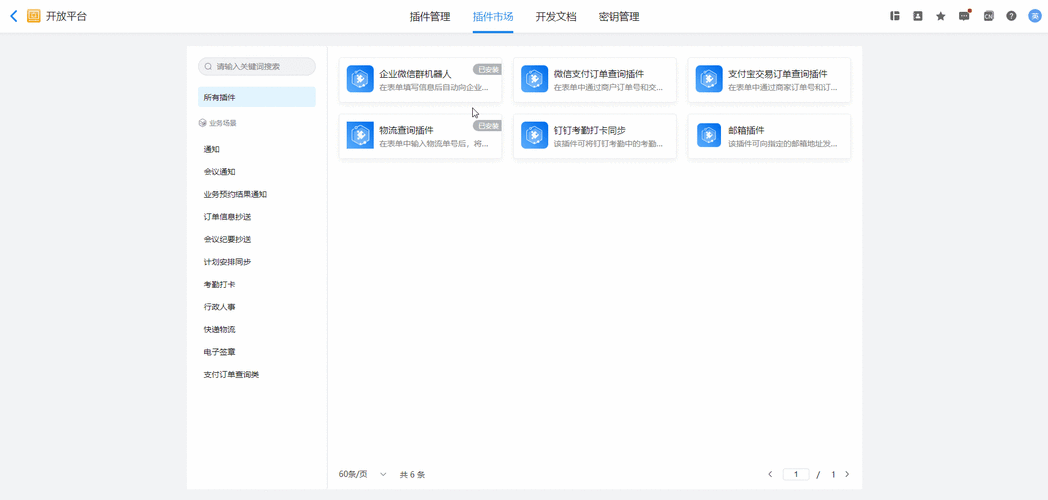Screen dimensions: 1048x500
Task: Click the 钉钉考勤打卡同步 plugin icon
Action: coord(534,135)
